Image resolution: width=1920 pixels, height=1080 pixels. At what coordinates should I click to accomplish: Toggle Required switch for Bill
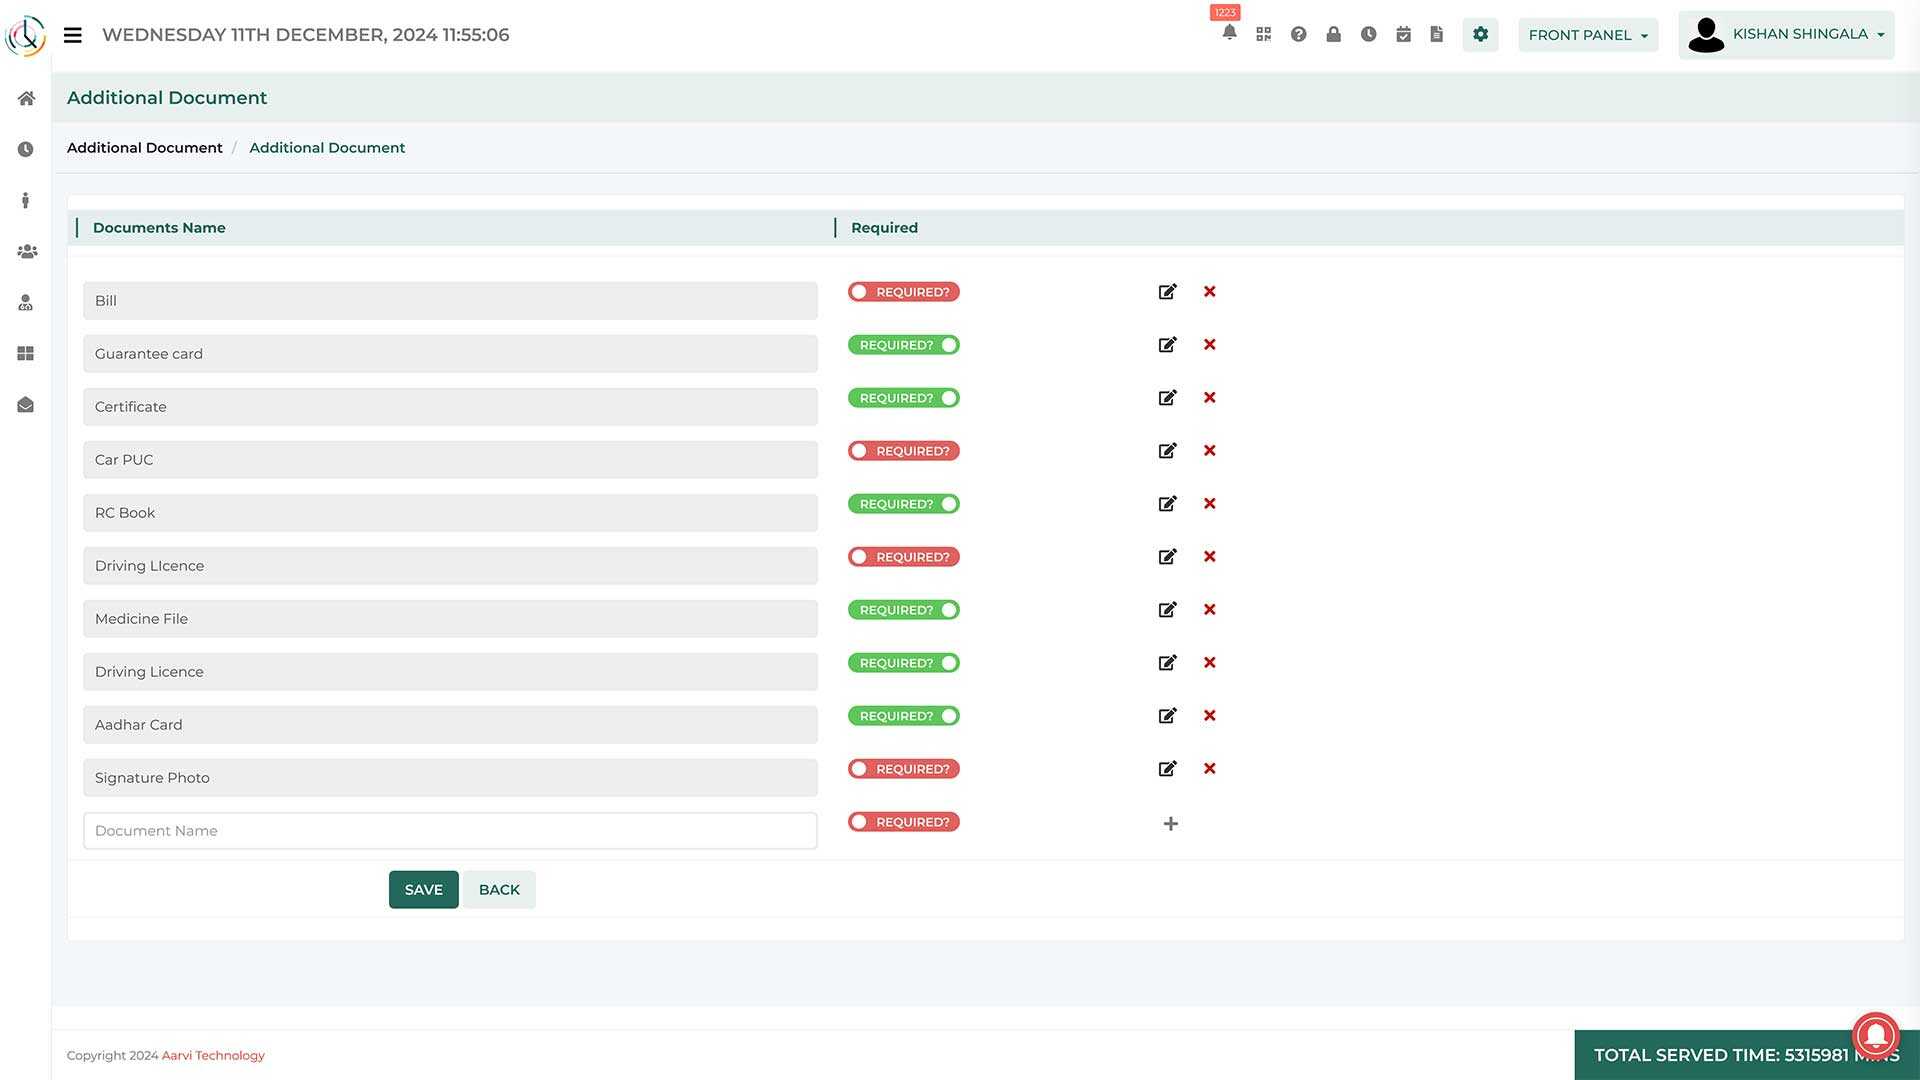tap(903, 292)
